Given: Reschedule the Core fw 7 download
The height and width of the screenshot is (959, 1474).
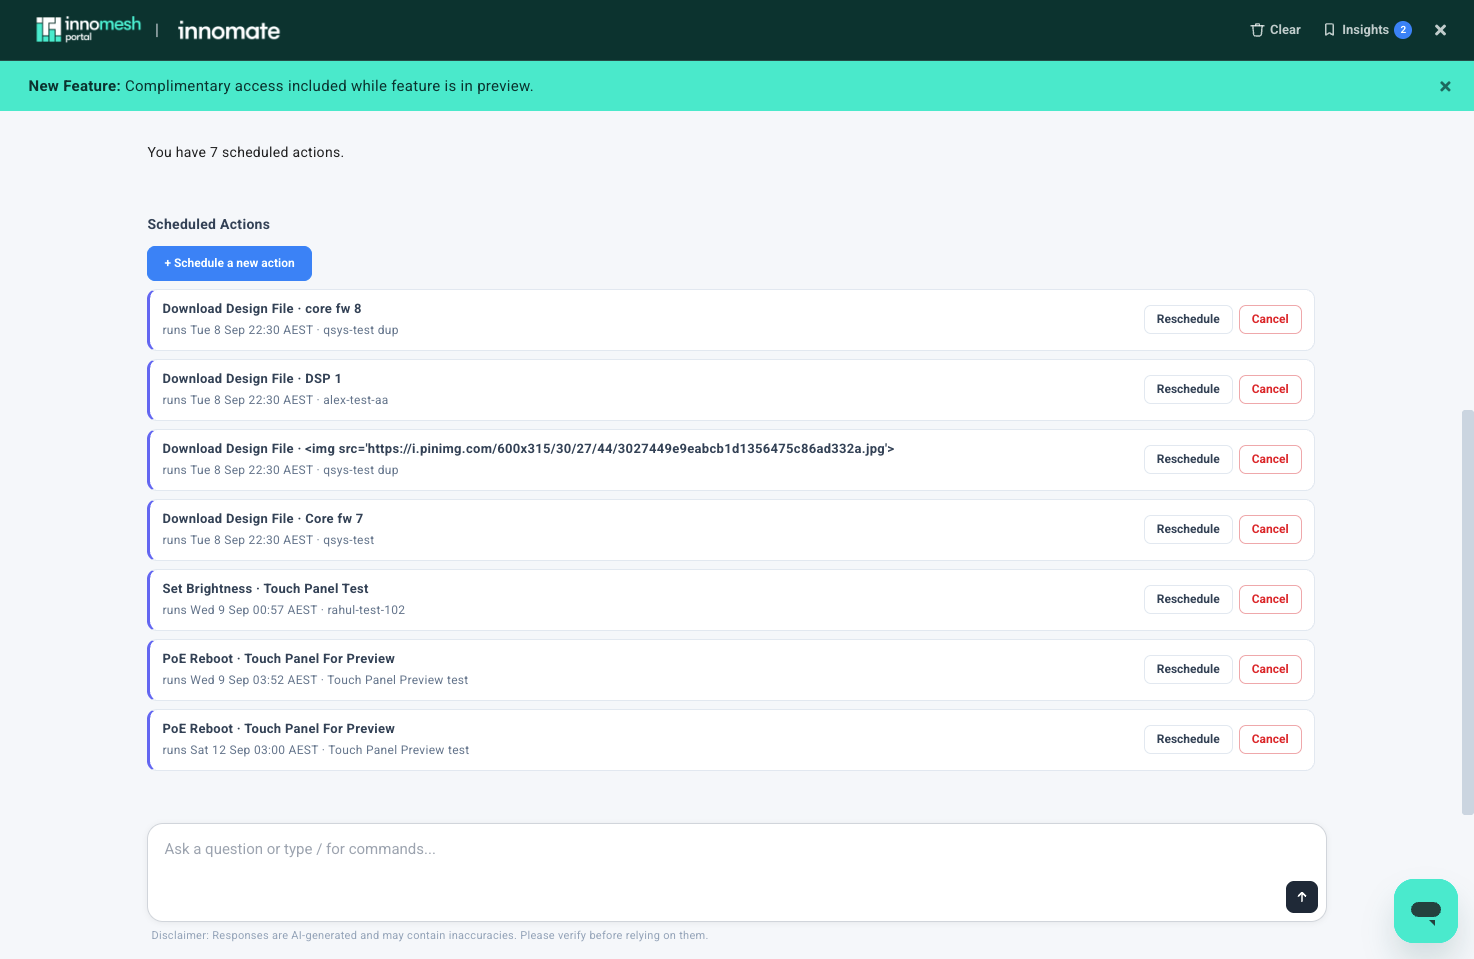Looking at the screenshot, I should (1188, 529).
